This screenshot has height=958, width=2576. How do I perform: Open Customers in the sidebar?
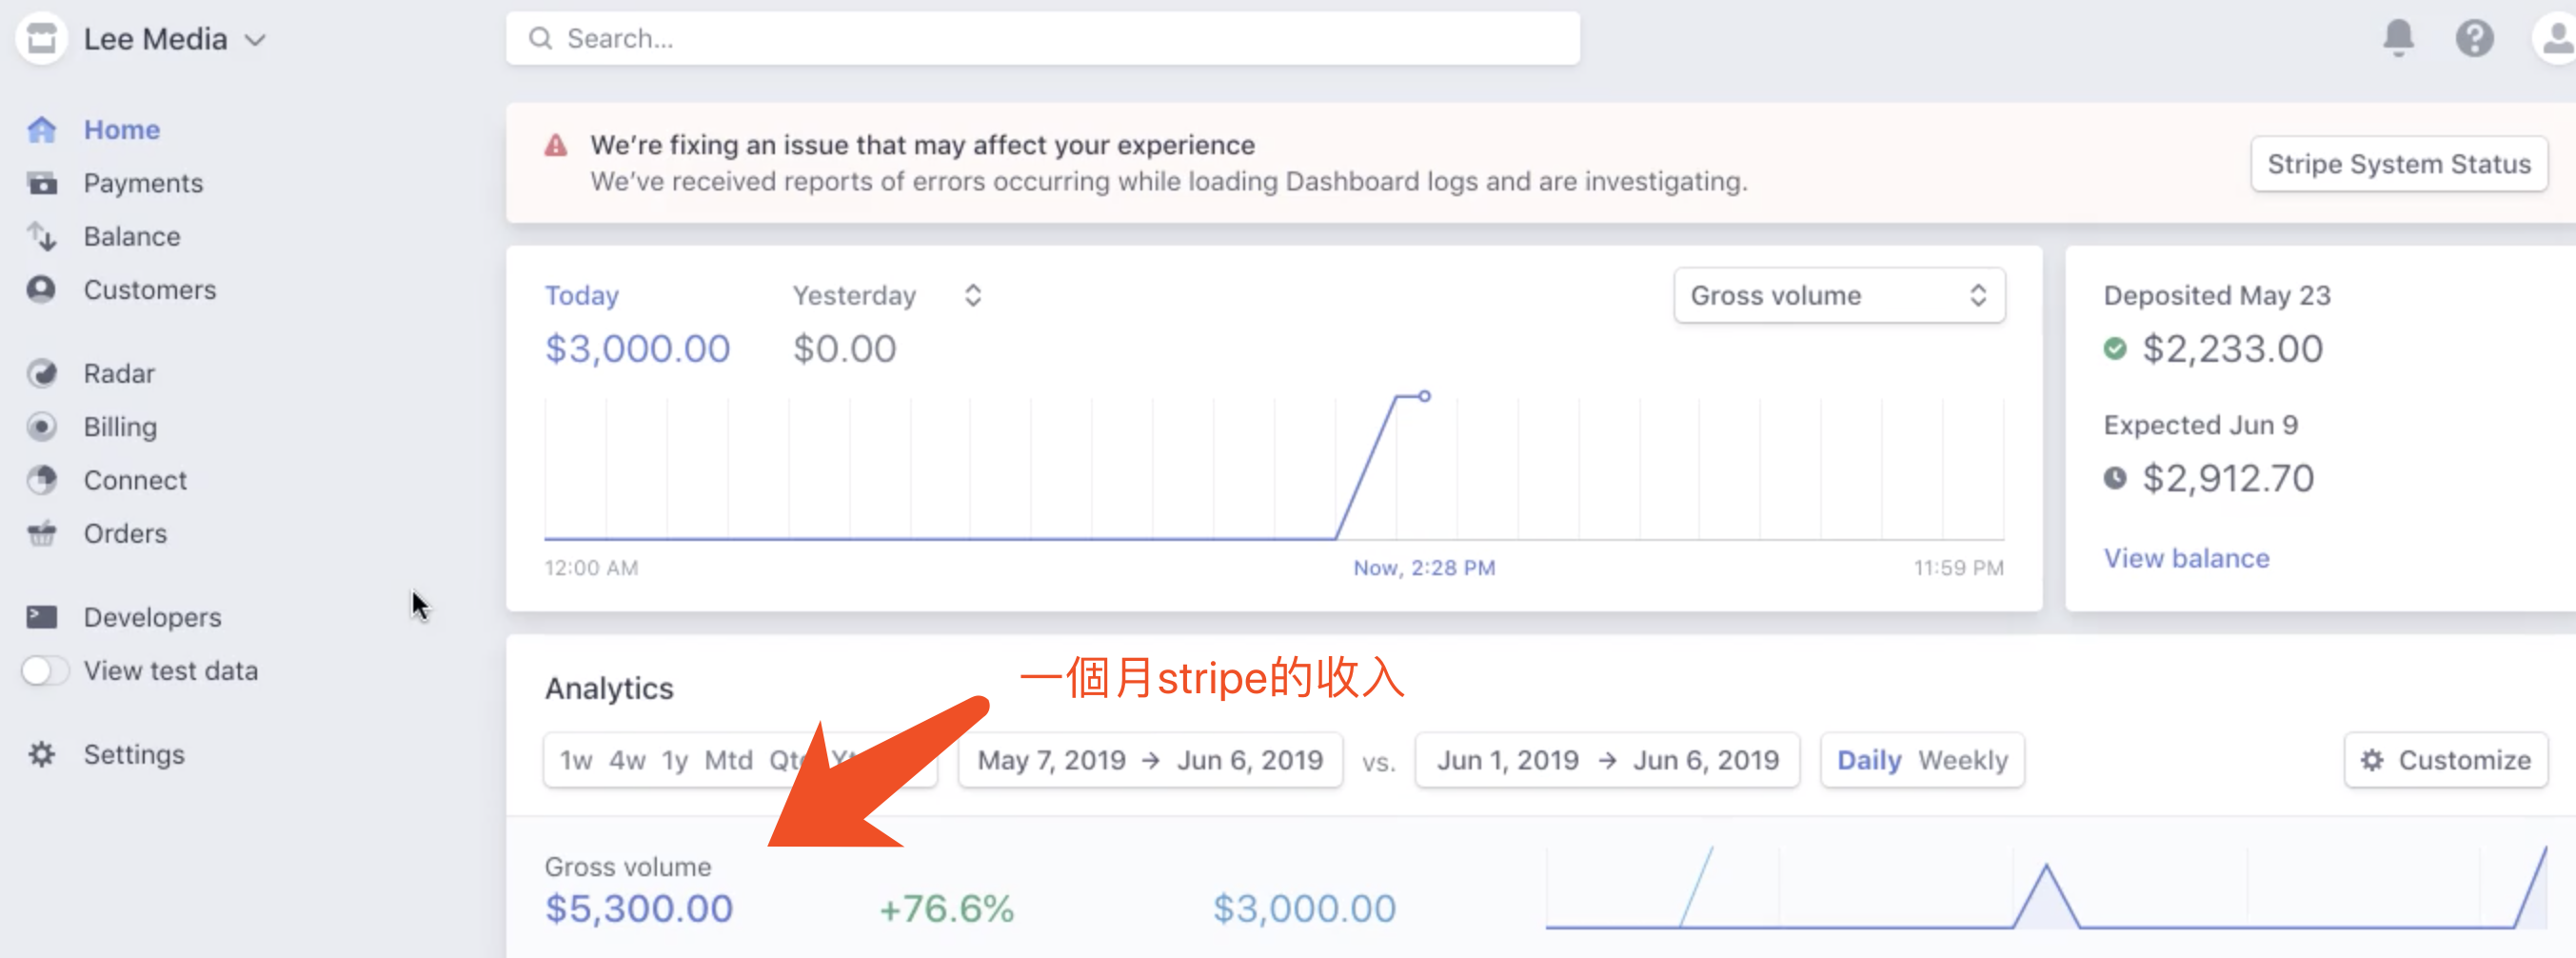click(x=149, y=290)
